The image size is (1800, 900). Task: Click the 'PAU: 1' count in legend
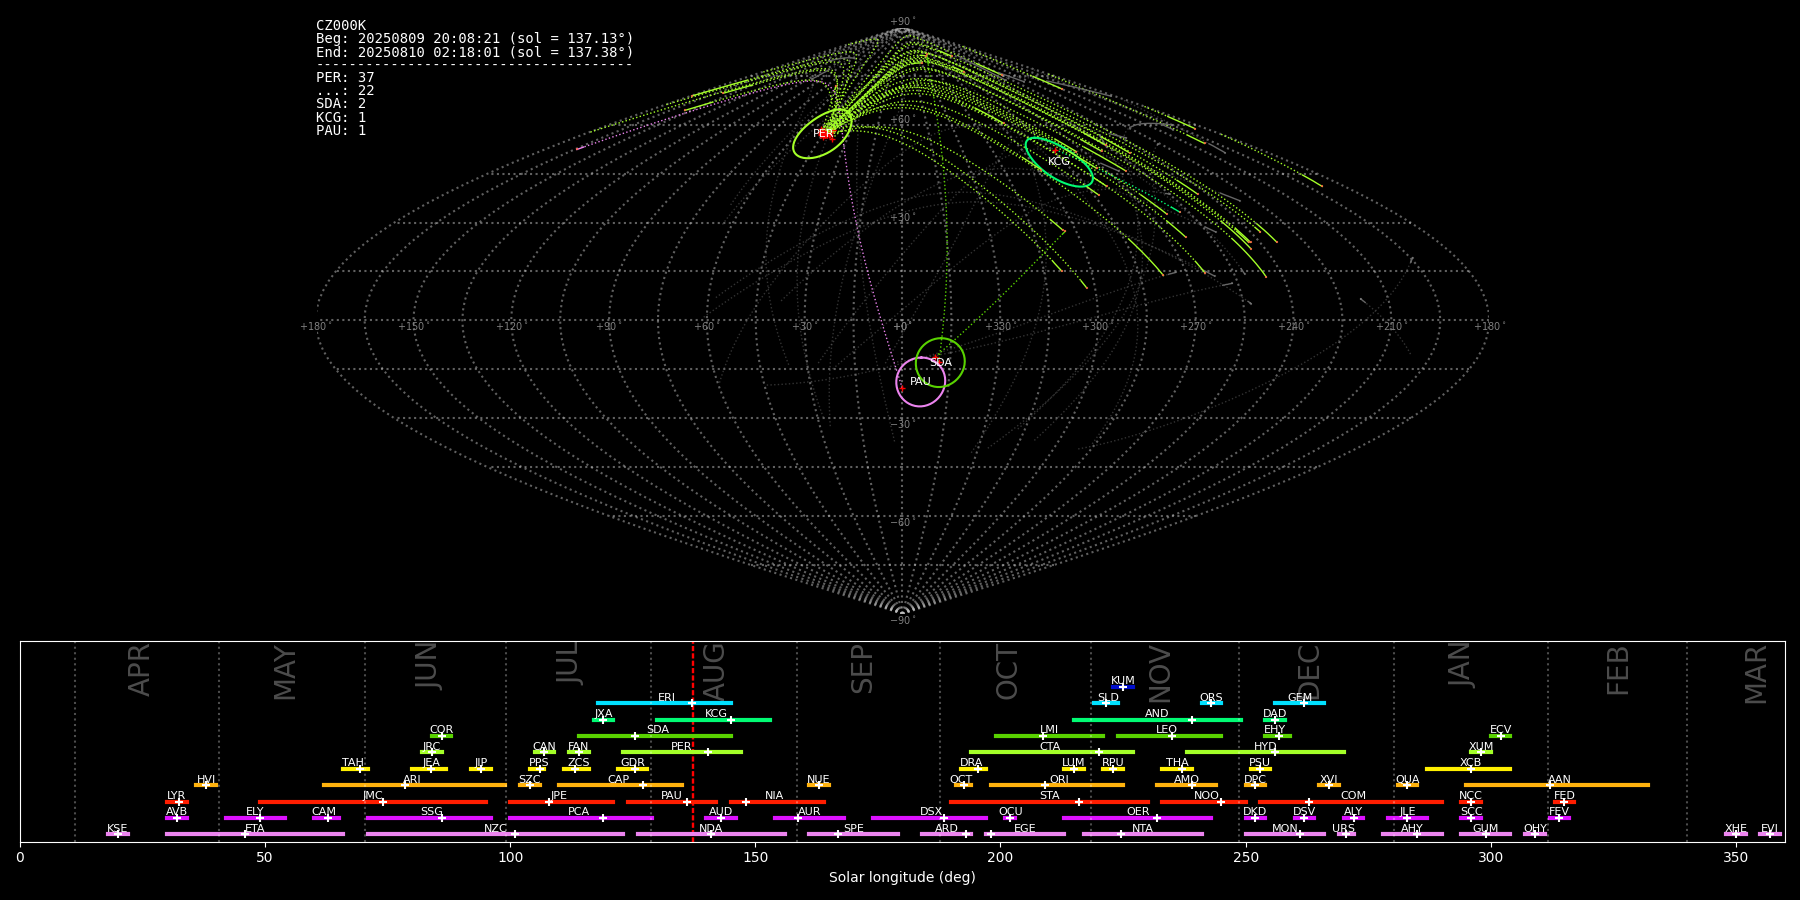[x=341, y=130]
